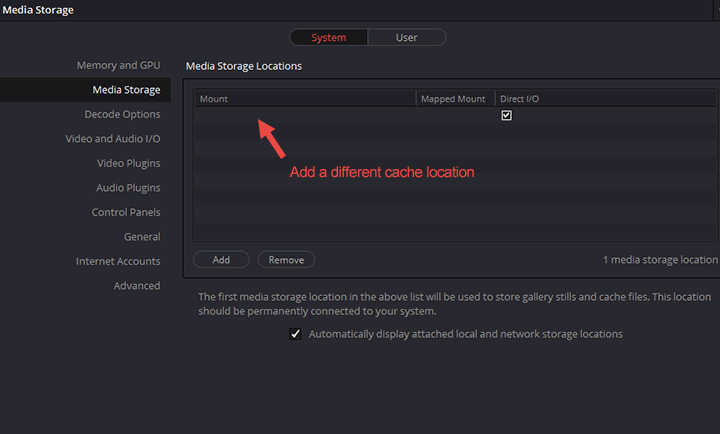This screenshot has height=434, width=720.
Task: Disable automatically display attached storage locations
Action: (x=295, y=334)
